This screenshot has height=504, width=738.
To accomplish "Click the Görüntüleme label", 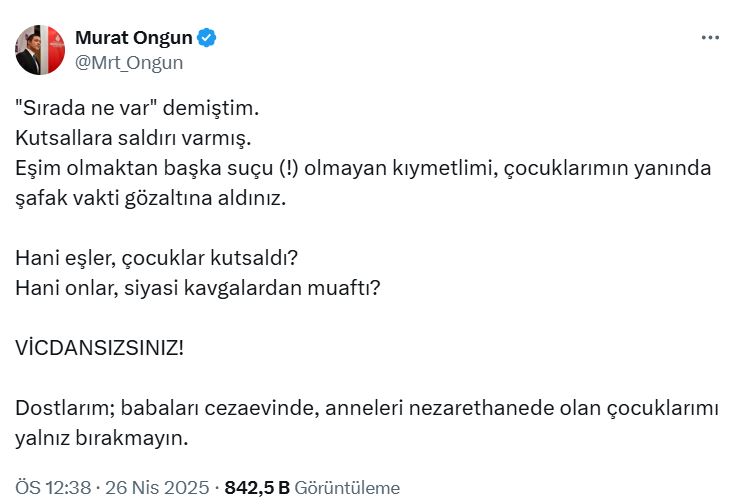I will pyautogui.click(x=347, y=488).
